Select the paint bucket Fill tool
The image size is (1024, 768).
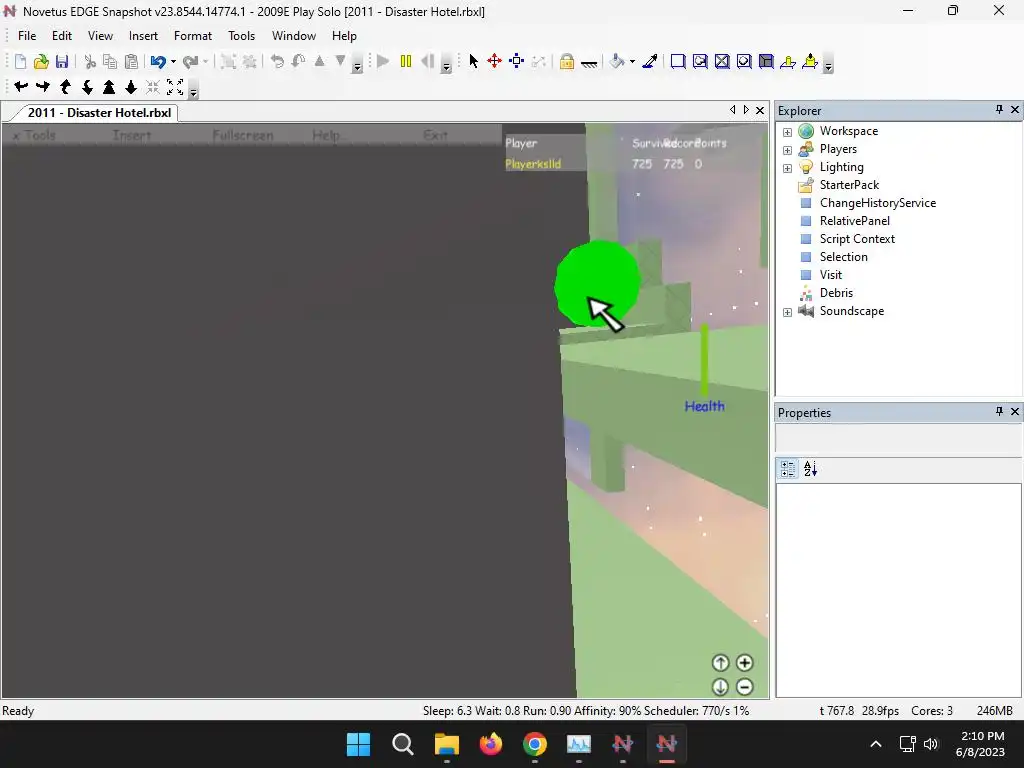point(617,61)
